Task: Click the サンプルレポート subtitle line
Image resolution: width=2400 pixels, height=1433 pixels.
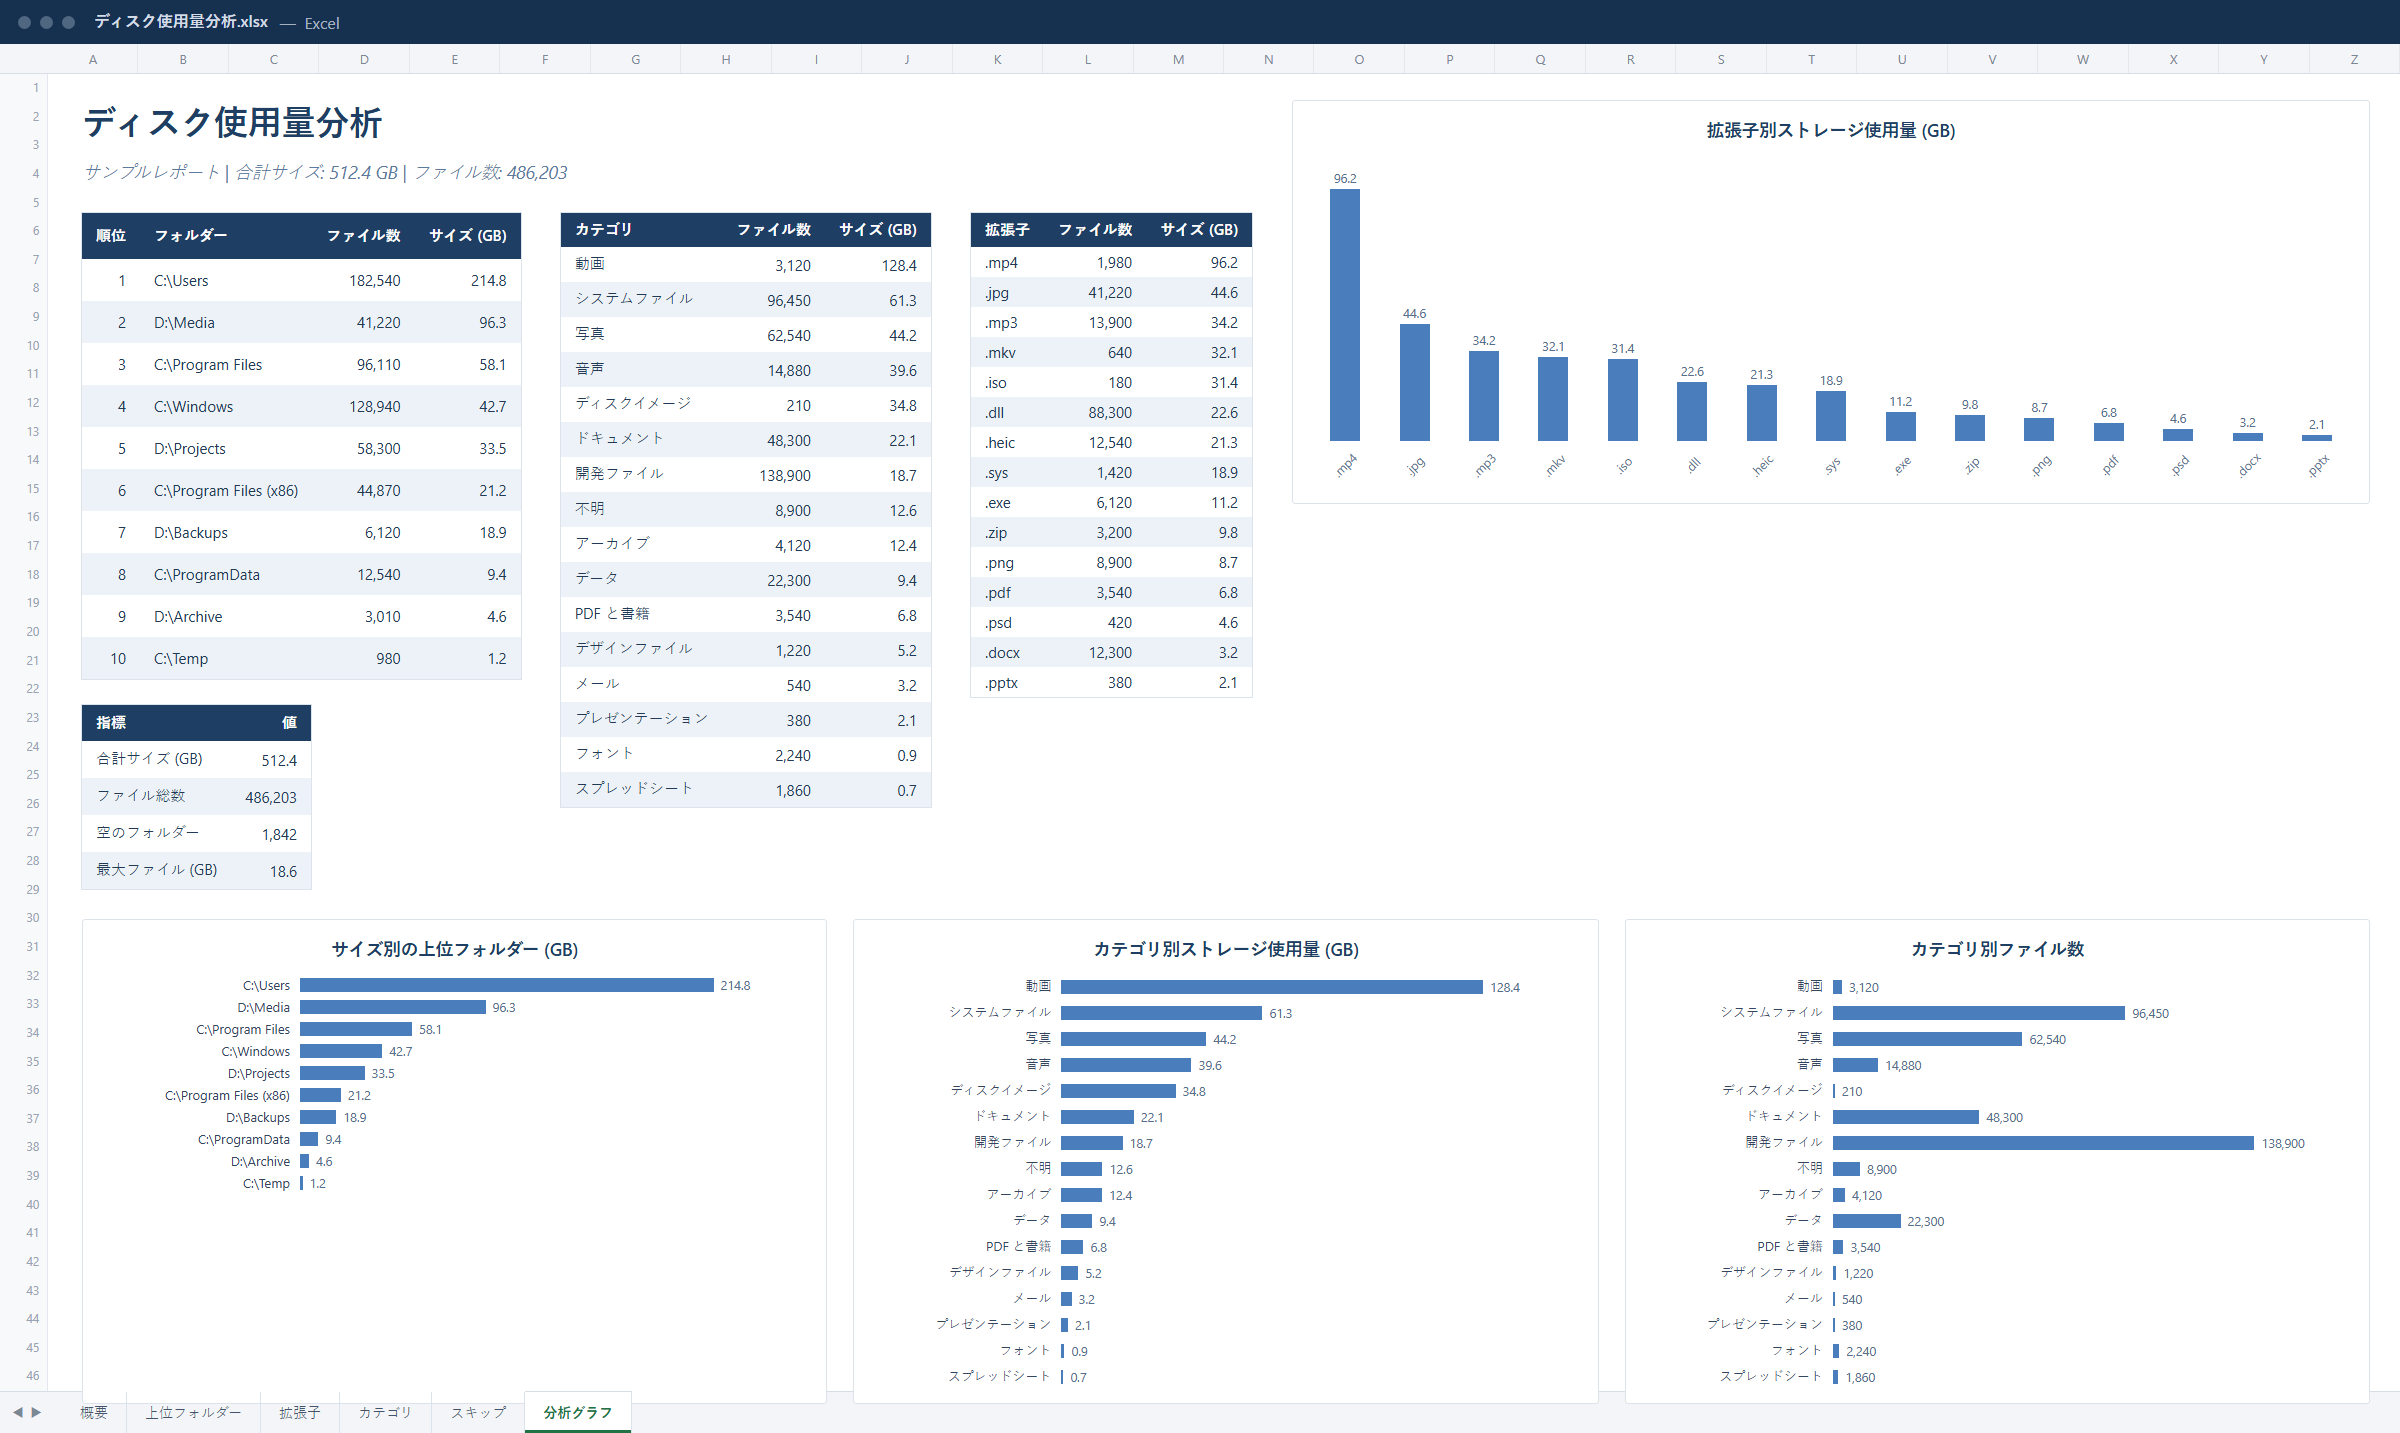Action: 325,172
